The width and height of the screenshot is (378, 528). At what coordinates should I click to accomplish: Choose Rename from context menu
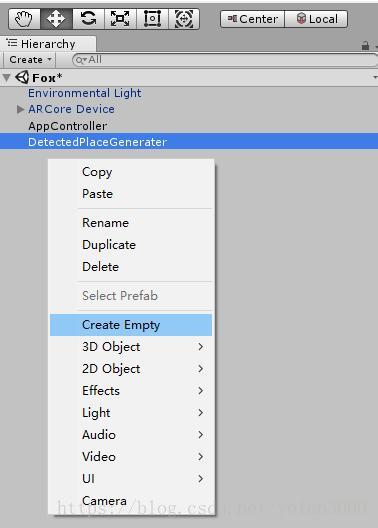[x=131, y=223]
